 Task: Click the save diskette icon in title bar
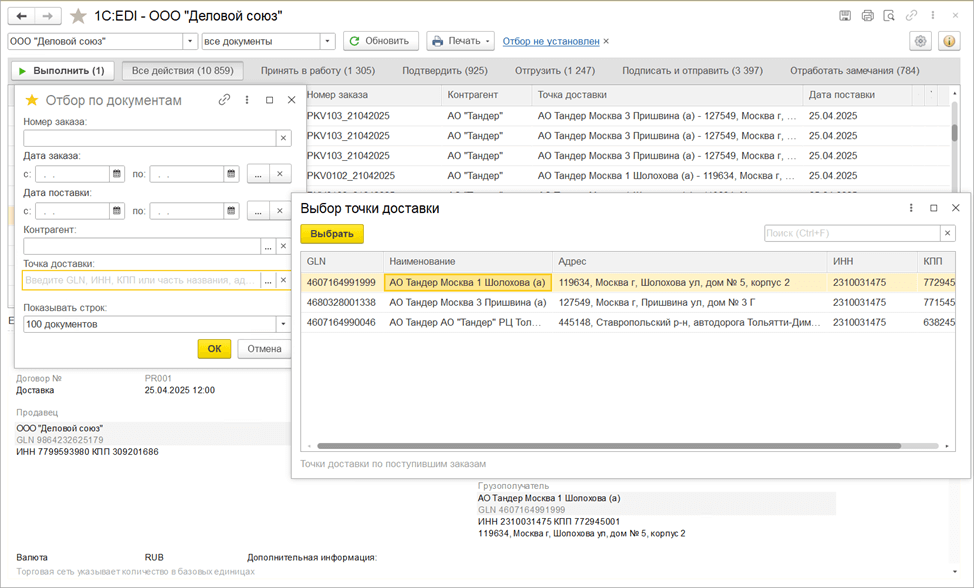pyautogui.click(x=845, y=16)
